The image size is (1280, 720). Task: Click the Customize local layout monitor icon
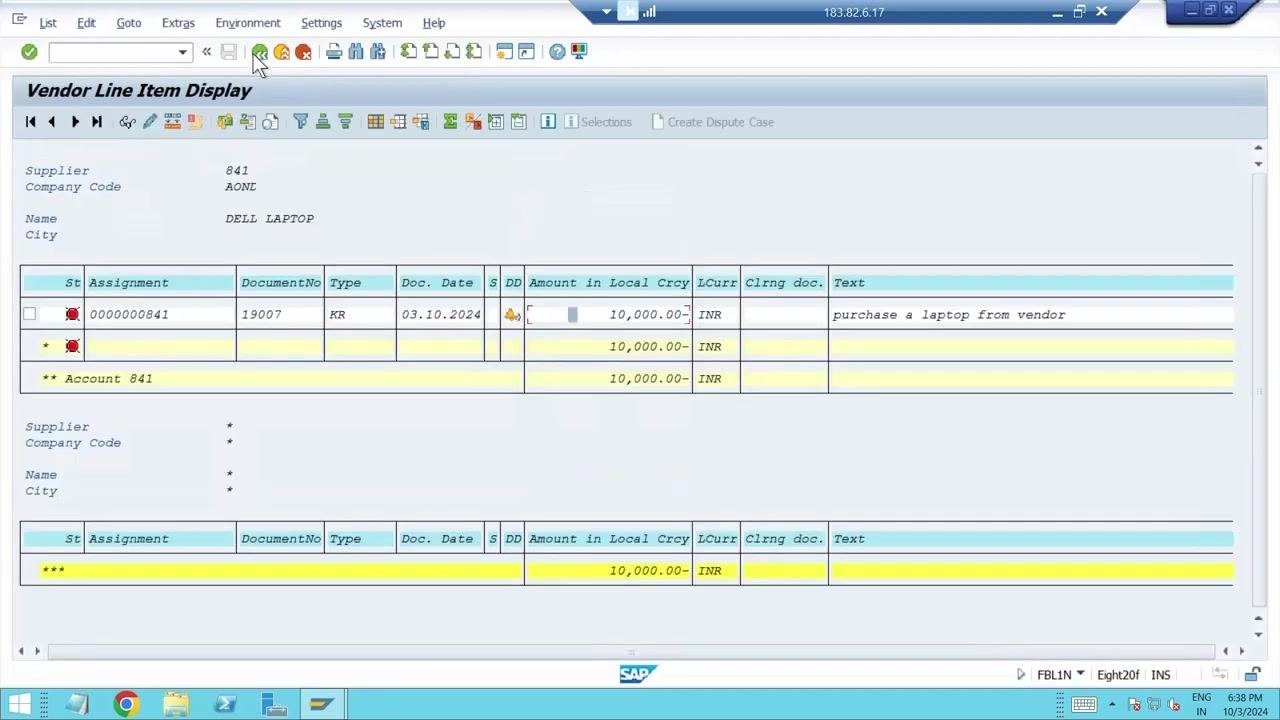(579, 52)
